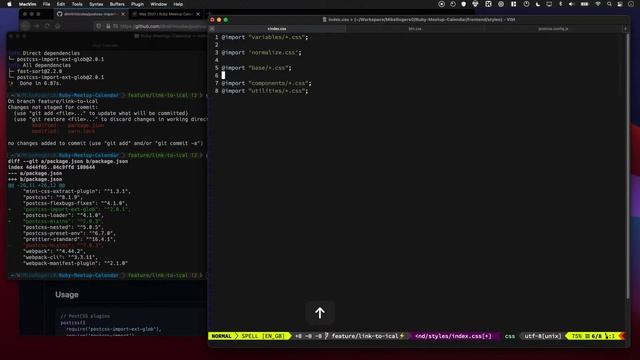This screenshot has width=640, height=360.
Task: Click the shield icon in browser address bar
Action: pos(99,26)
